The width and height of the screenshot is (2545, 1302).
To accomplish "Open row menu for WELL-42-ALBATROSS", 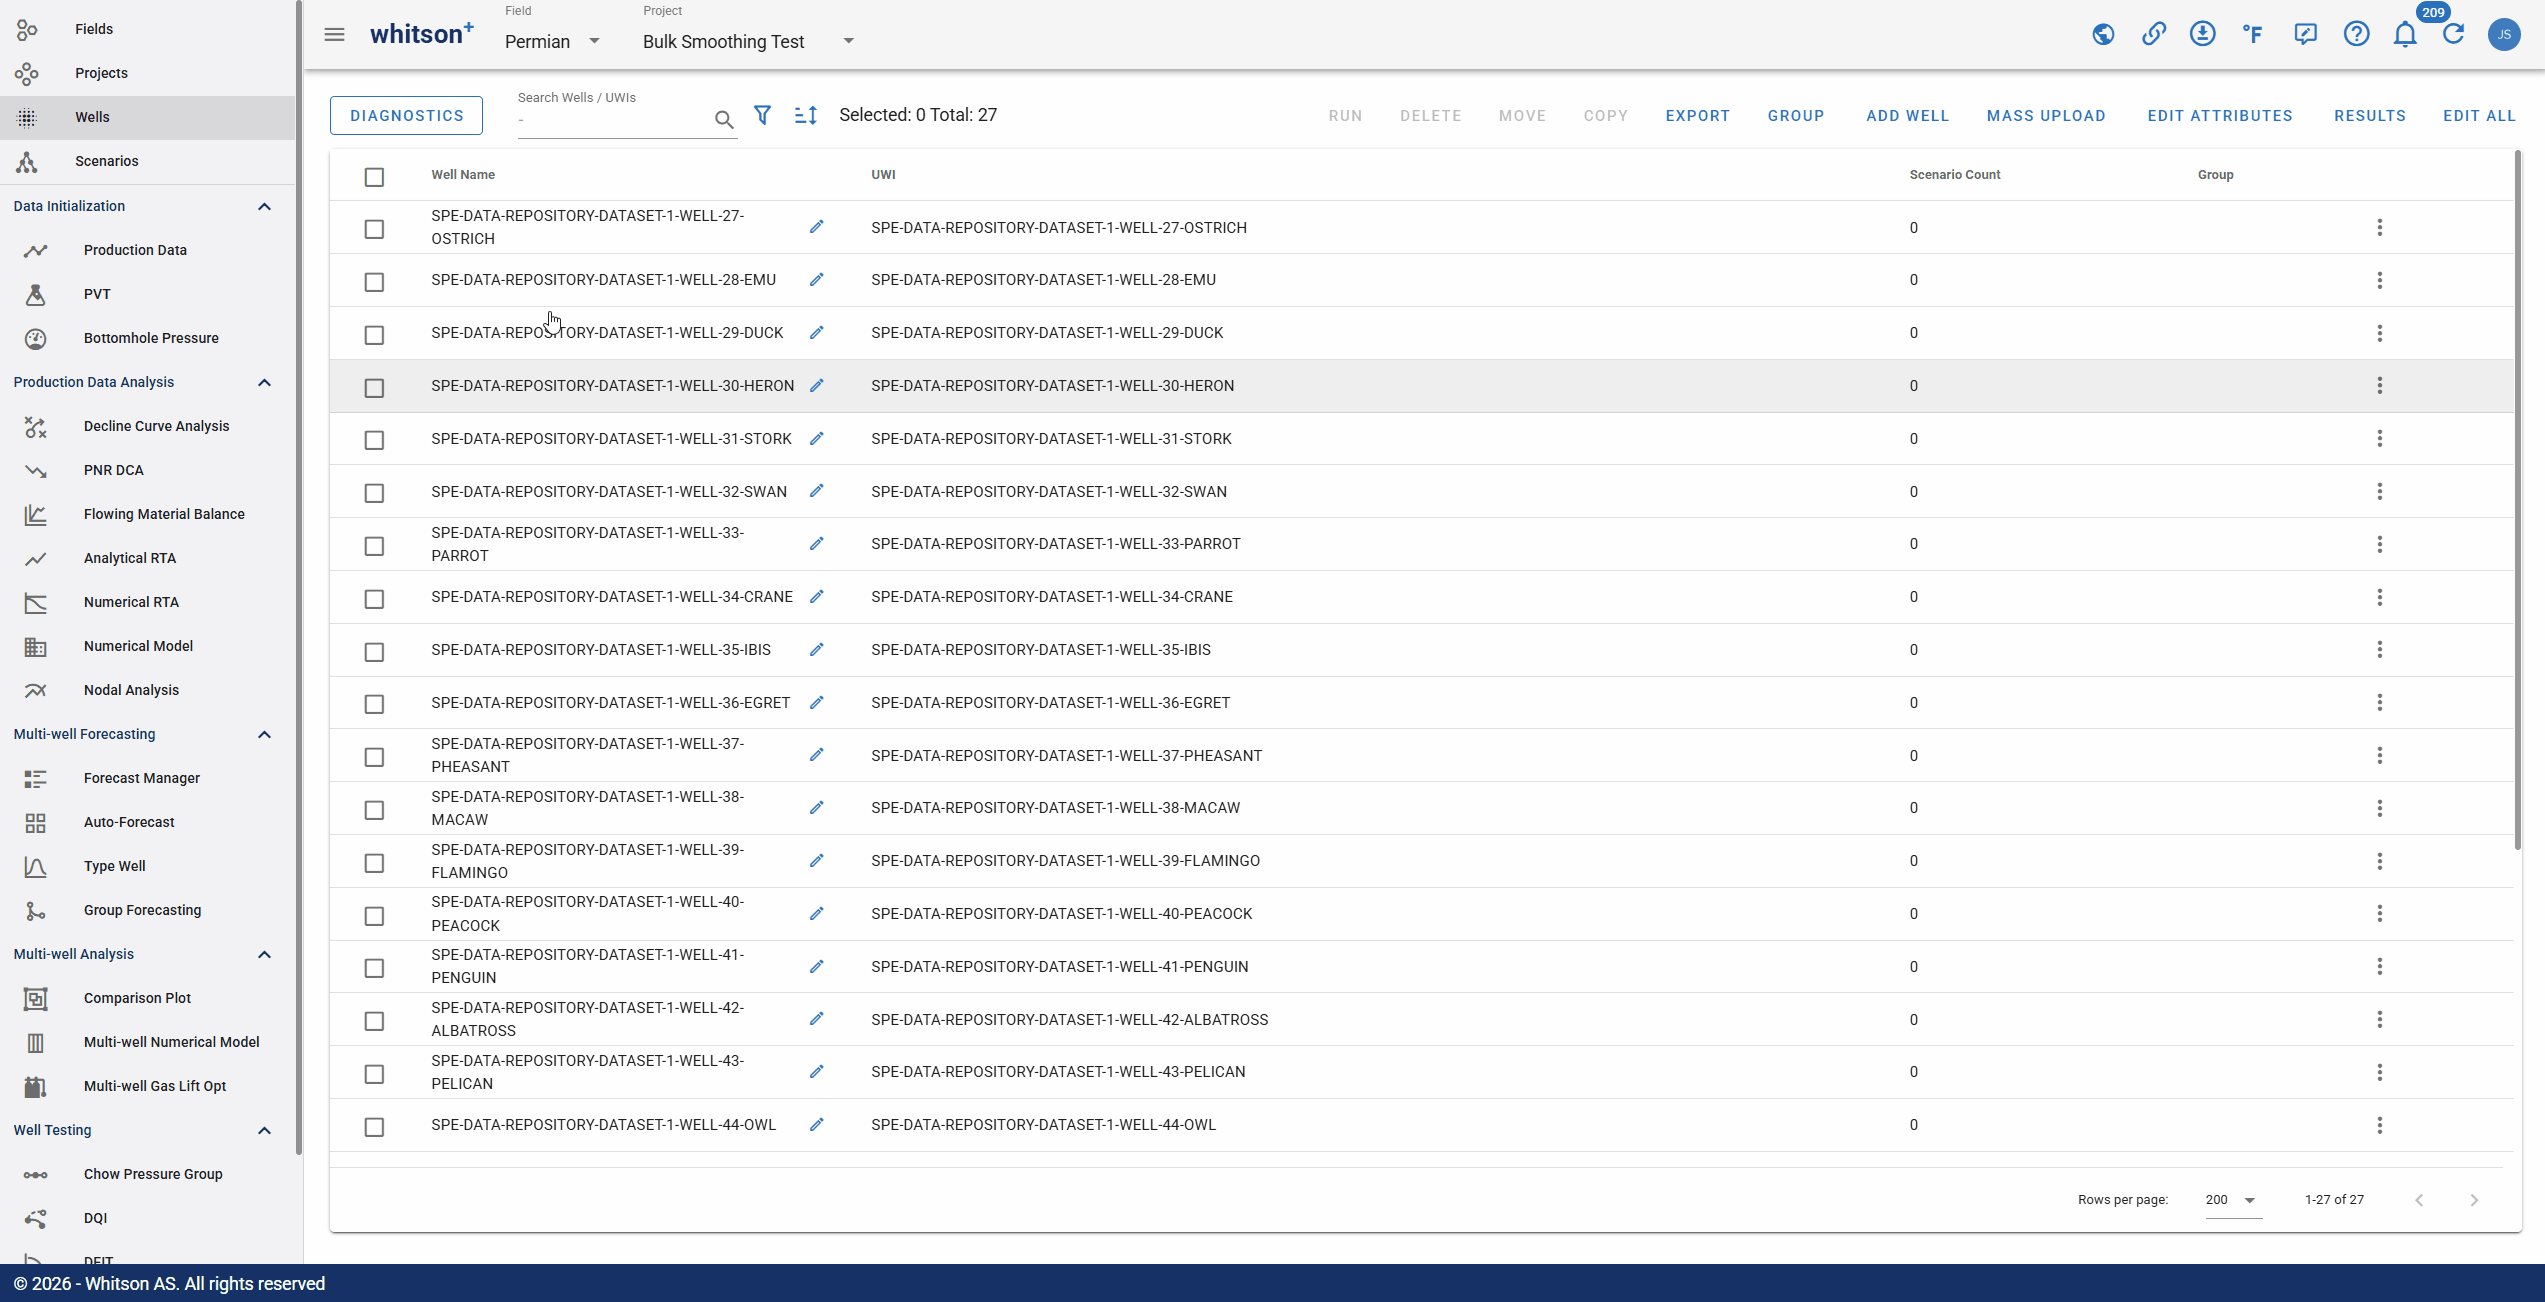I will pos(2380,1020).
